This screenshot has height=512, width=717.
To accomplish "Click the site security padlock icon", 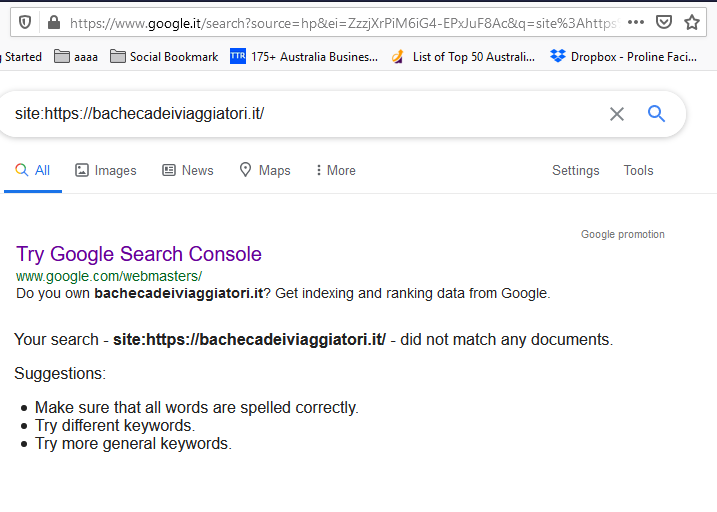I will tap(54, 22).
